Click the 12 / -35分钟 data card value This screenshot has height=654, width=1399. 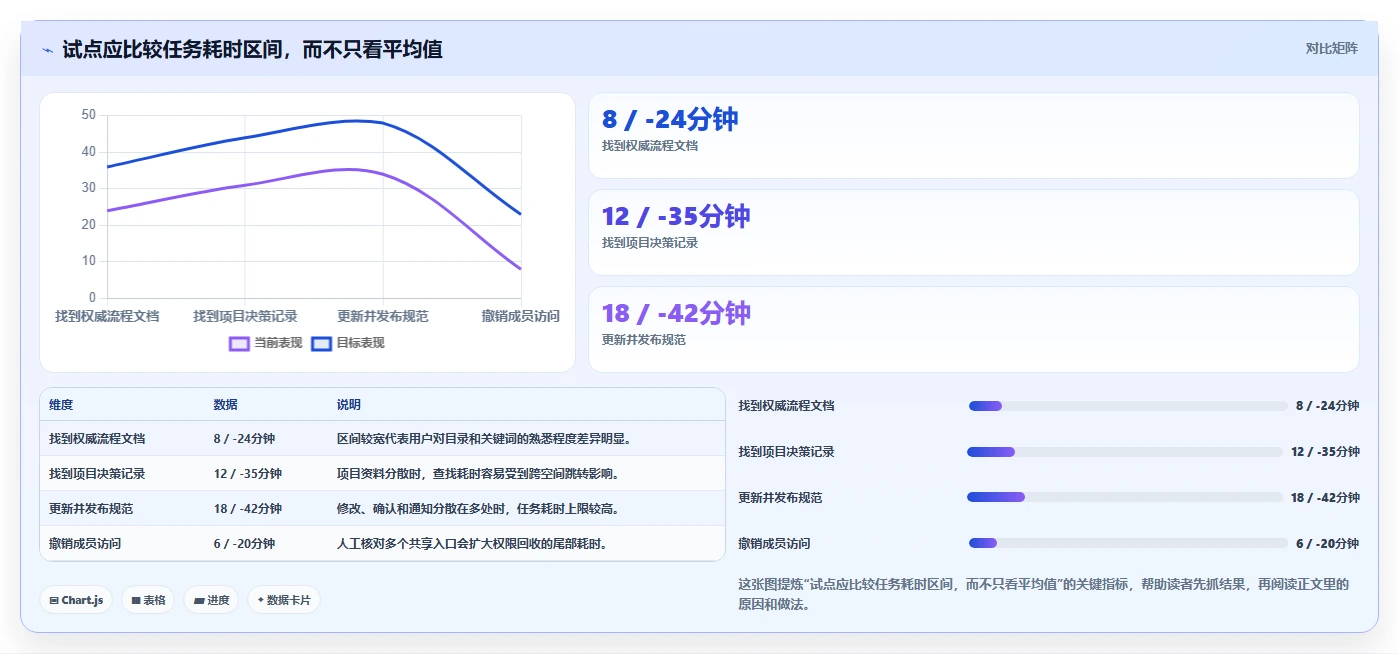pos(676,216)
